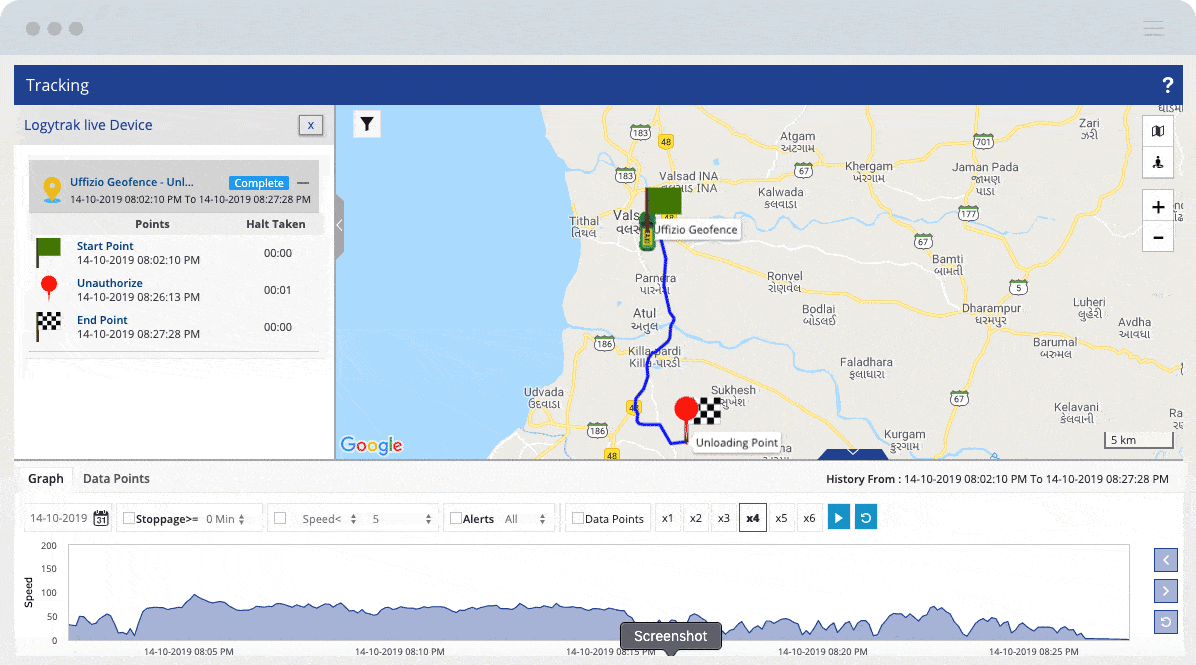Set playback speed to x3

pos(724,519)
